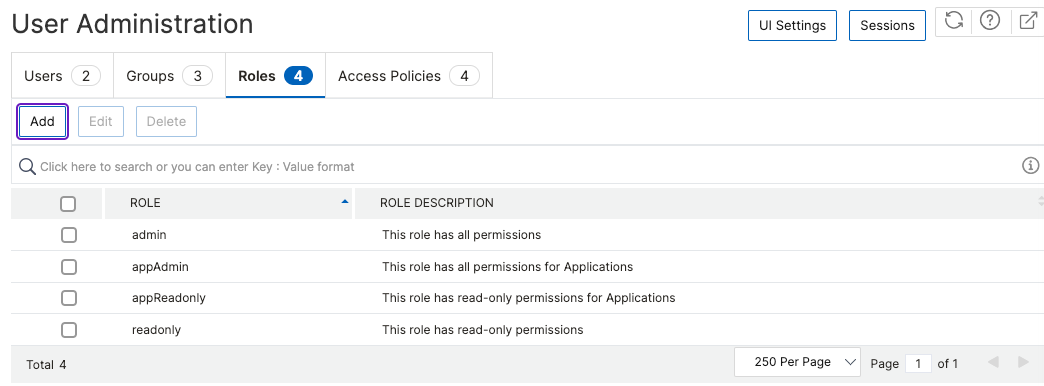Open the Access Policies tab
The height and width of the screenshot is (386, 1044).
coord(408,76)
